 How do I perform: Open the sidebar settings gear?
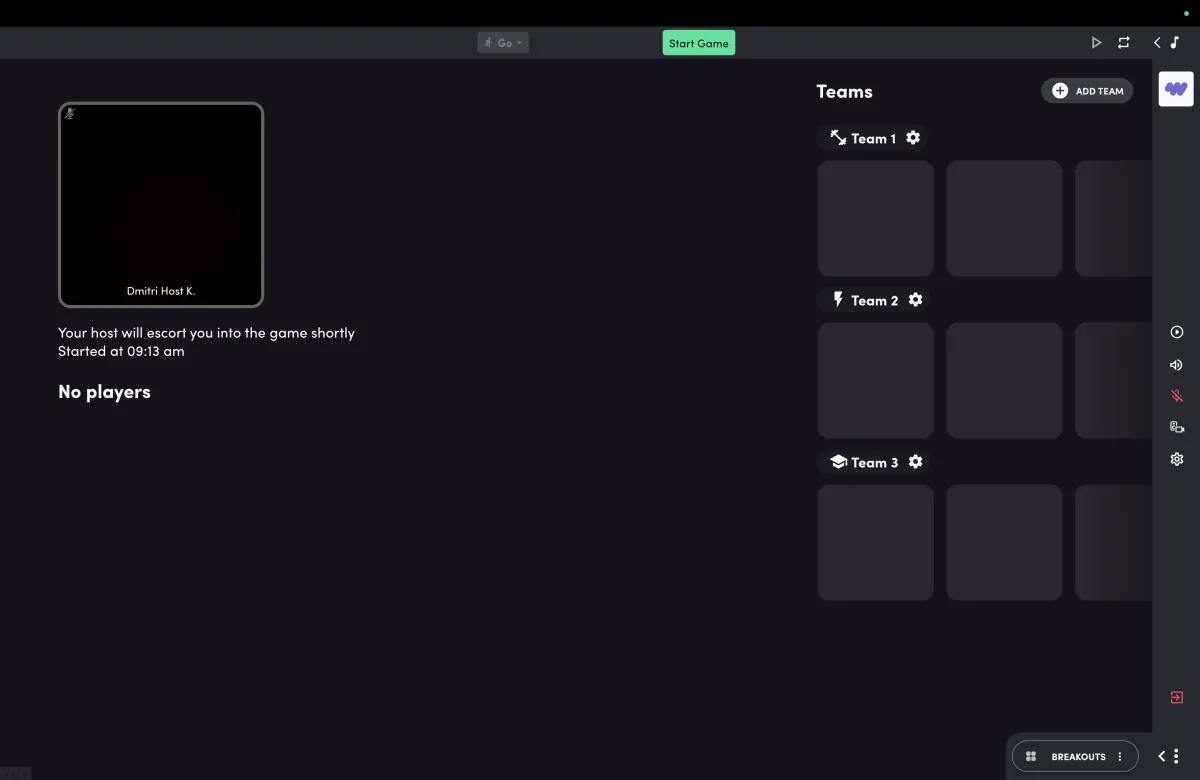1177,459
